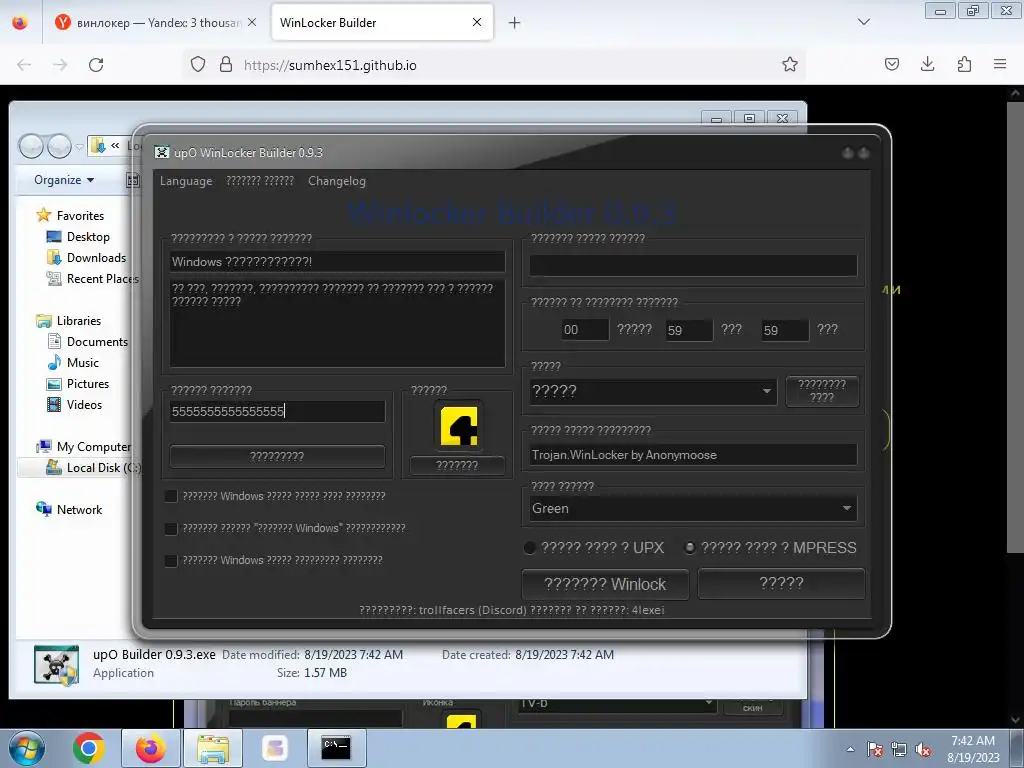Click the Windows title input field
Screen dimensions: 1024x768
pos(337,262)
